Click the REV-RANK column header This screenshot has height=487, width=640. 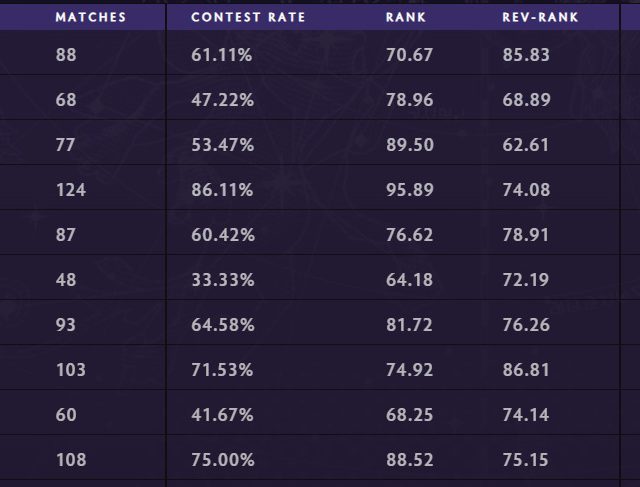click(540, 17)
